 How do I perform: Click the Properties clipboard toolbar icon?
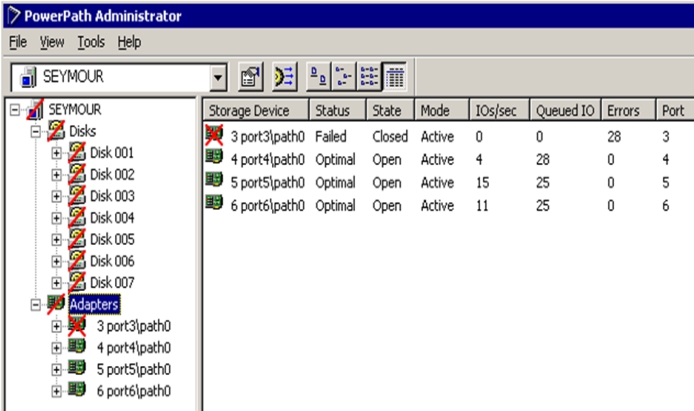pyautogui.click(x=251, y=77)
